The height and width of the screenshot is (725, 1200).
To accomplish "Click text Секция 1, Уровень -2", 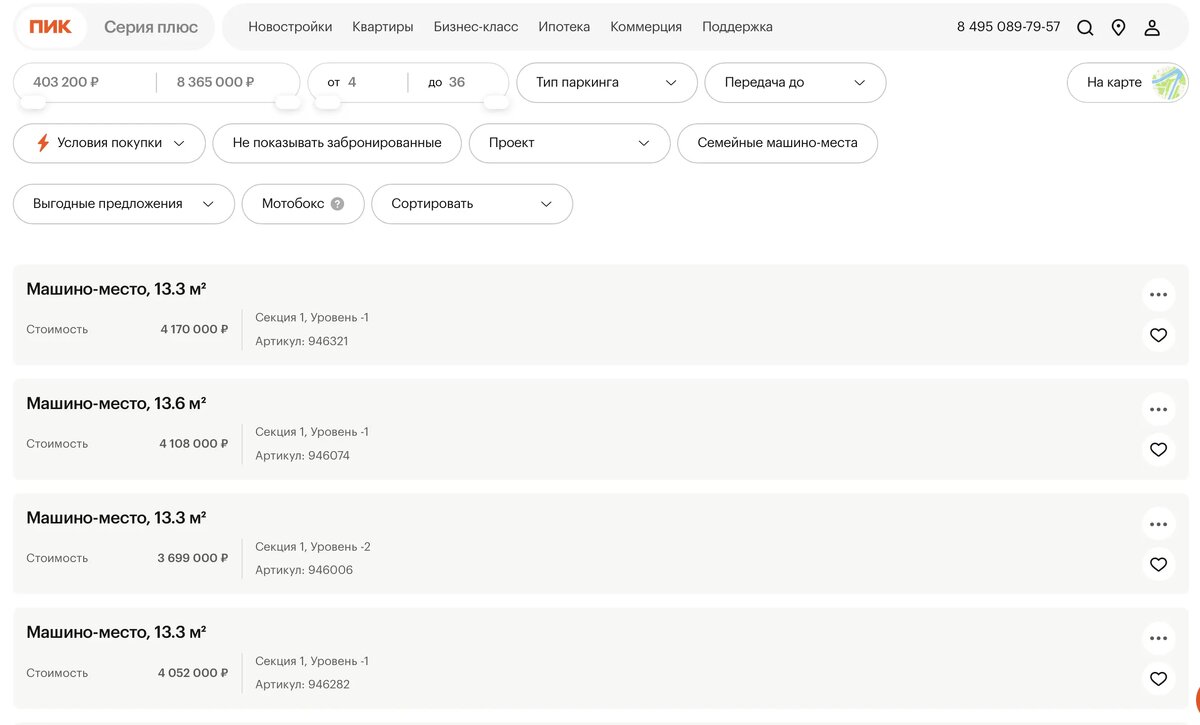I will (313, 547).
